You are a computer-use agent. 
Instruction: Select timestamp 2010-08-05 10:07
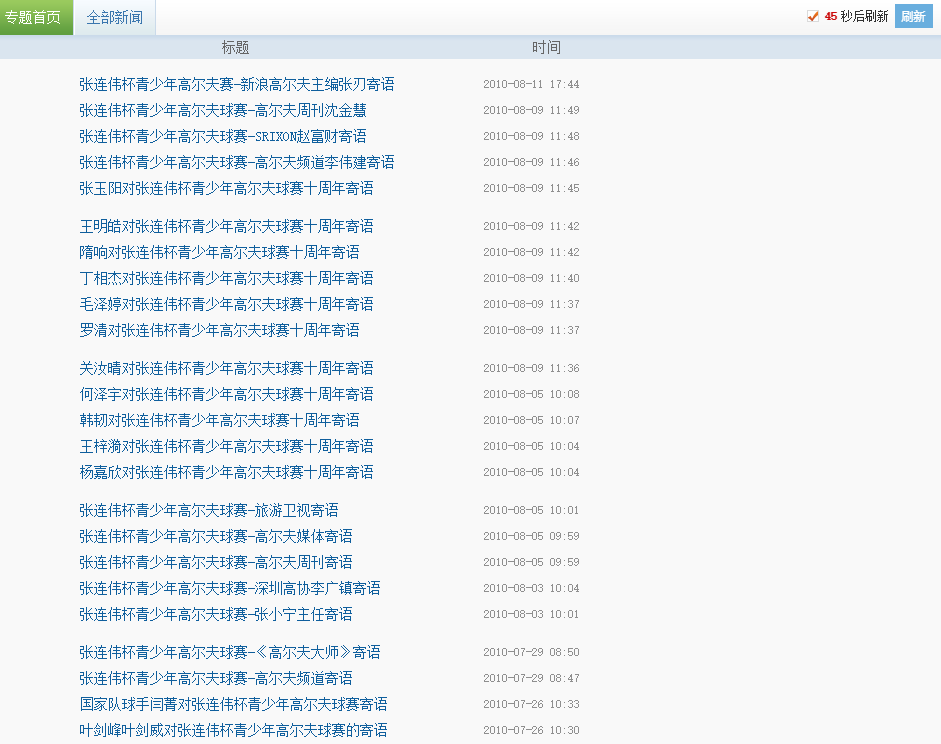pos(531,420)
